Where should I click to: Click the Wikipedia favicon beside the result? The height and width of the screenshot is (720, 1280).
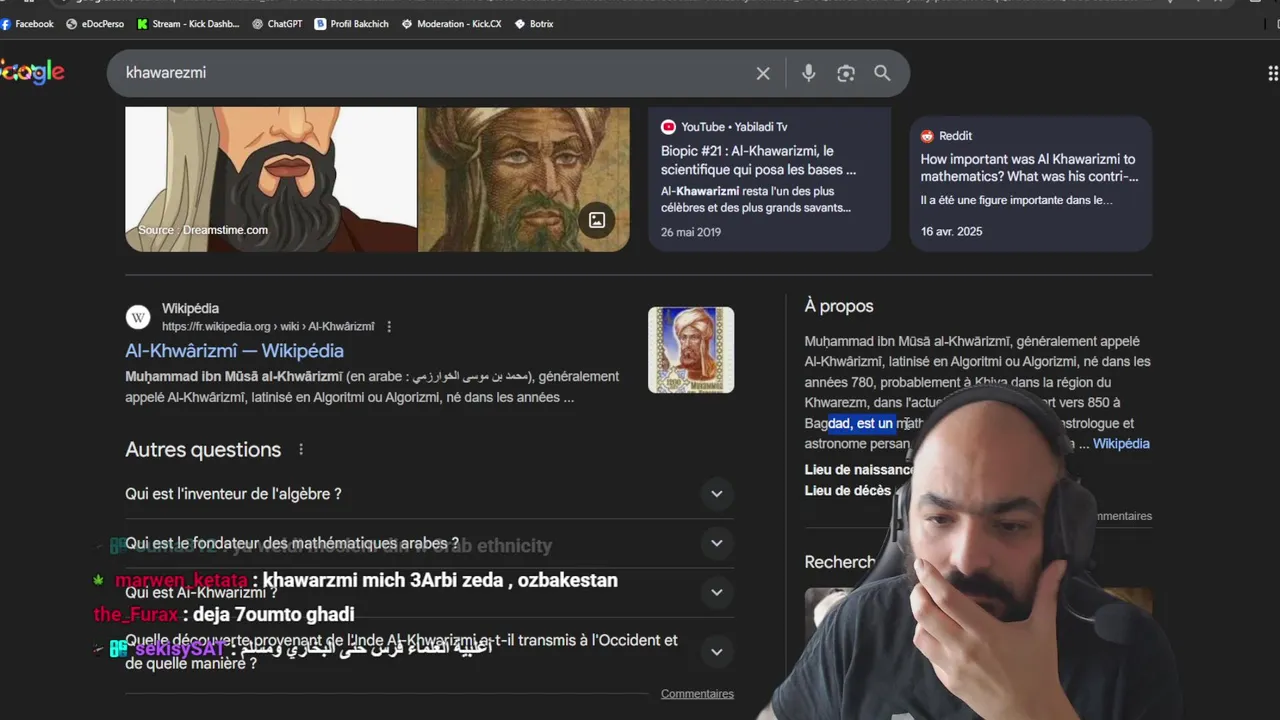[x=138, y=317]
